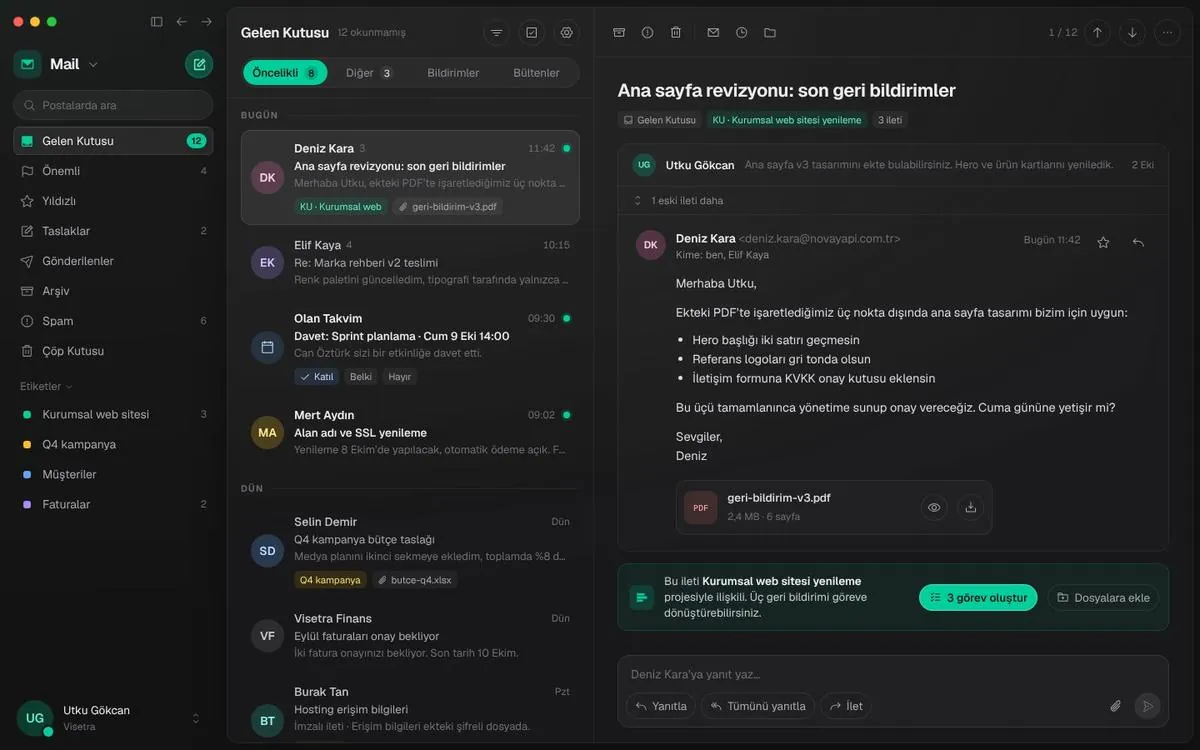
Task: Filter by Q4 kampanya label
Action: (113, 444)
